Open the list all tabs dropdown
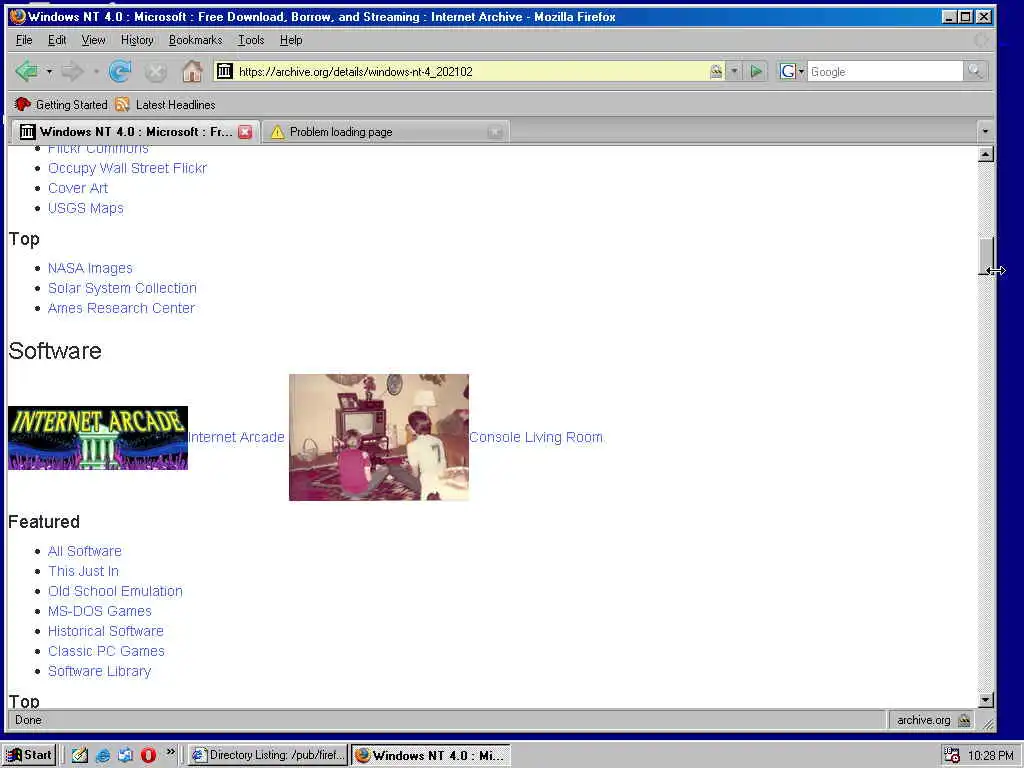The width and height of the screenshot is (1024, 768). pos(985,132)
